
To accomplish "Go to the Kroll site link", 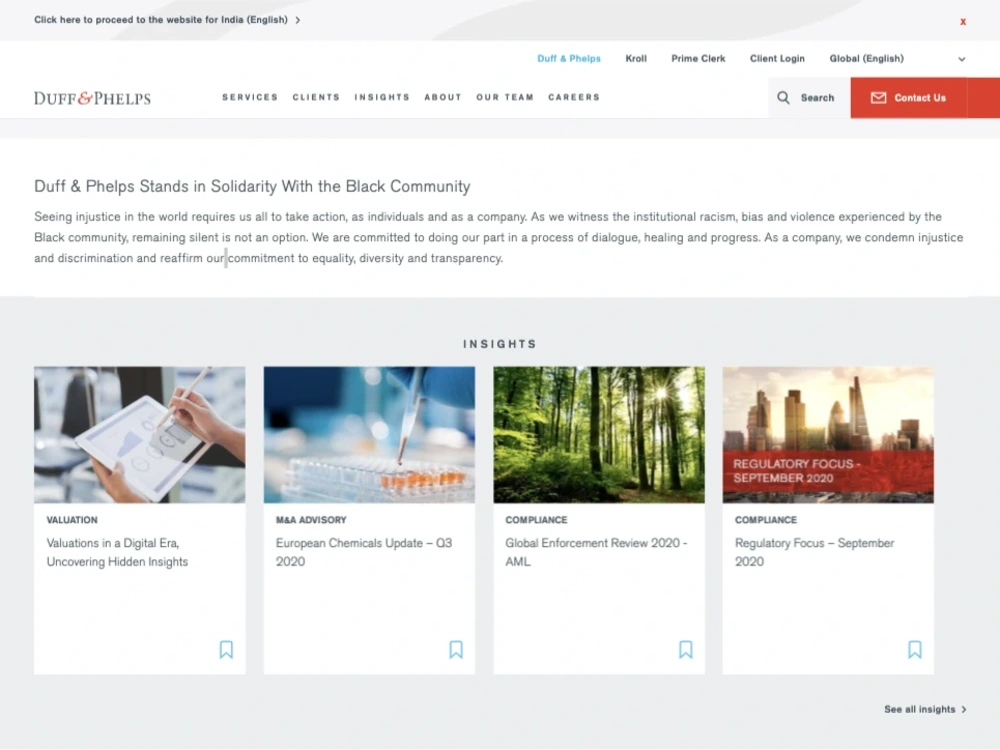I will [x=636, y=59].
